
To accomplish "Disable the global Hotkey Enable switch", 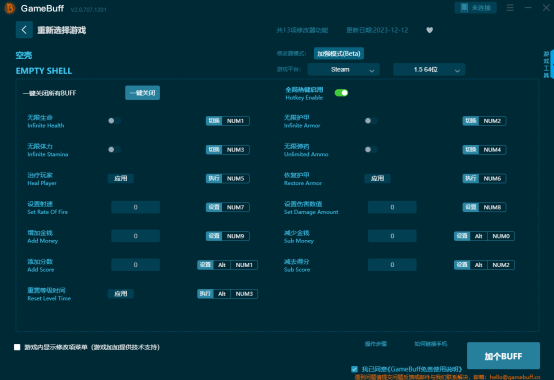I will point(341,93).
